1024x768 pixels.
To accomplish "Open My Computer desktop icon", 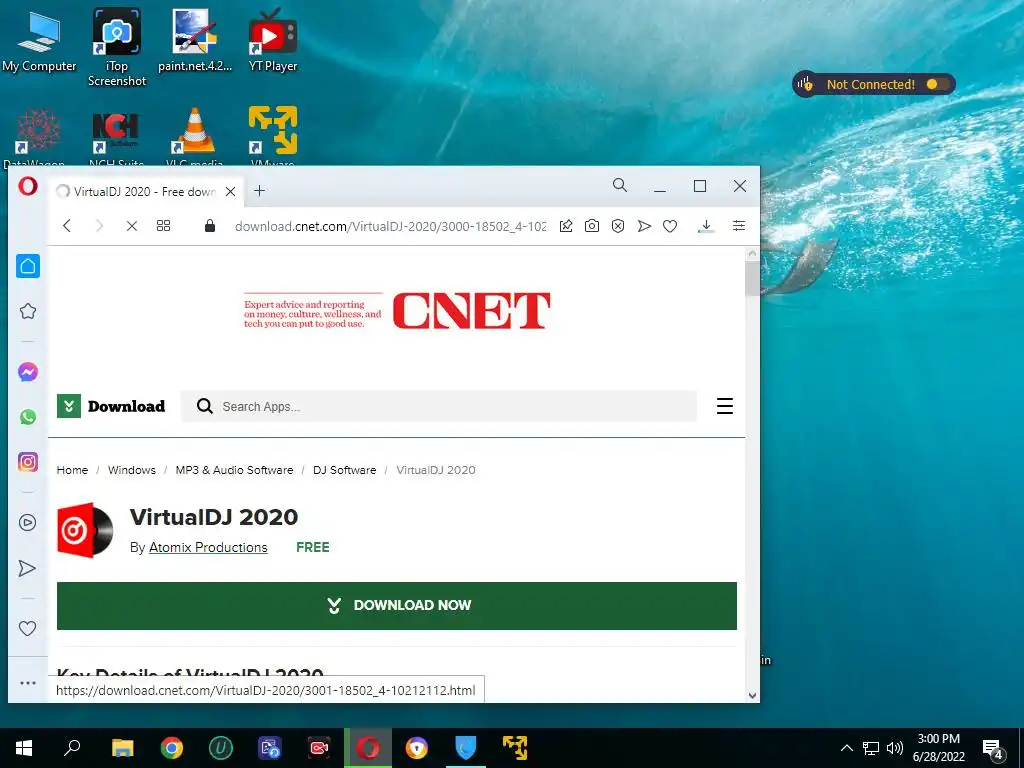I will pos(39,40).
